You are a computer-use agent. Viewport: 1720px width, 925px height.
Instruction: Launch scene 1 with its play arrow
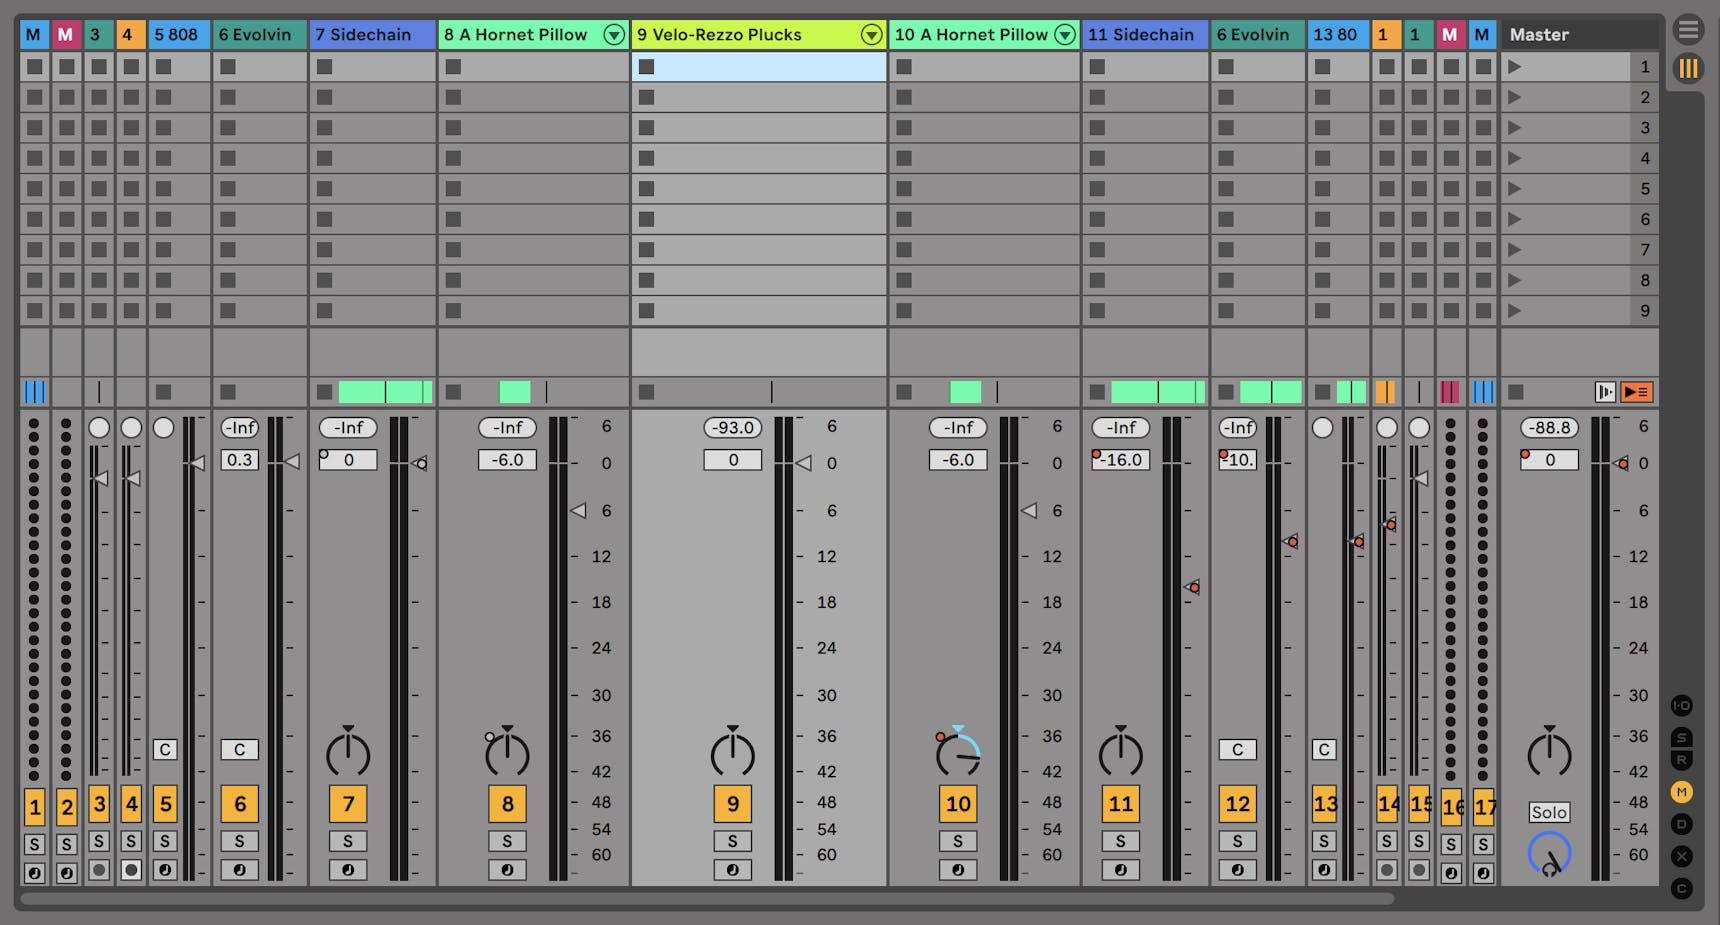pyautogui.click(x=1514, y=67)
